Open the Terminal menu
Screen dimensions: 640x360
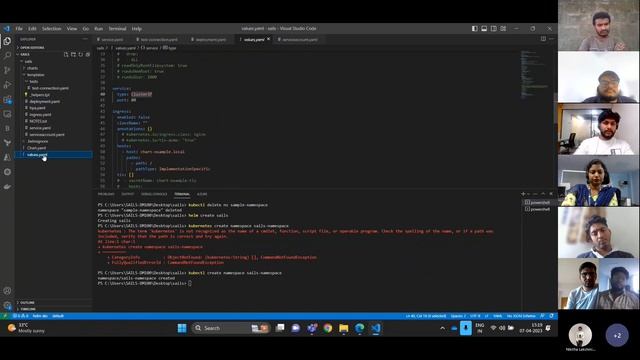pyautogui.click(x=117, y=29)
